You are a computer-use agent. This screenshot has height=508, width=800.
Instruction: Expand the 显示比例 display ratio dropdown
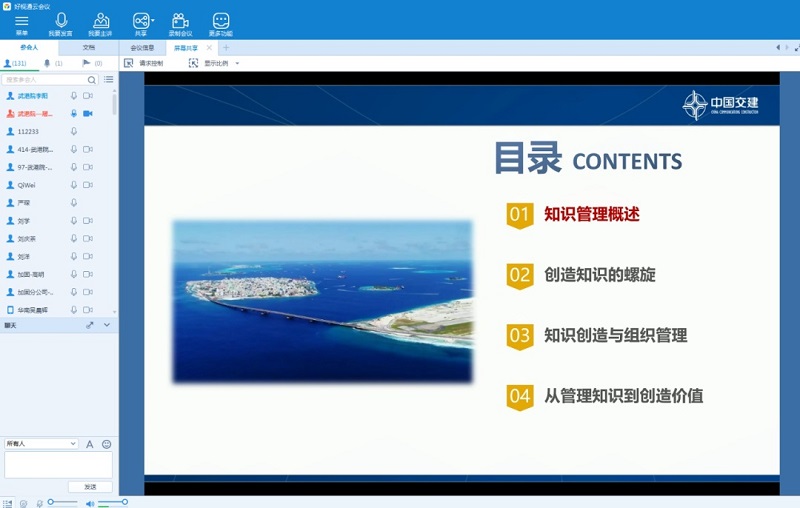point(237,63)
